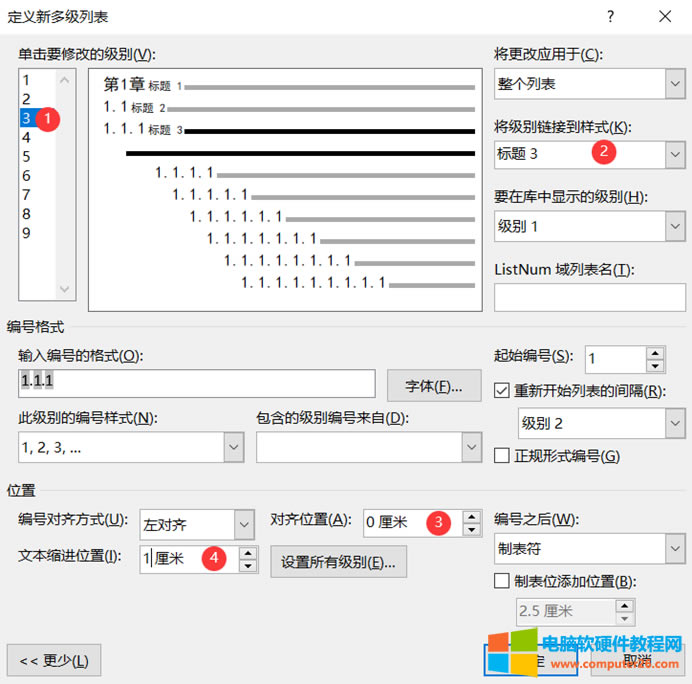
Task: Enable the 制表位添加位置 checkbox
Action: click(502, 581)
